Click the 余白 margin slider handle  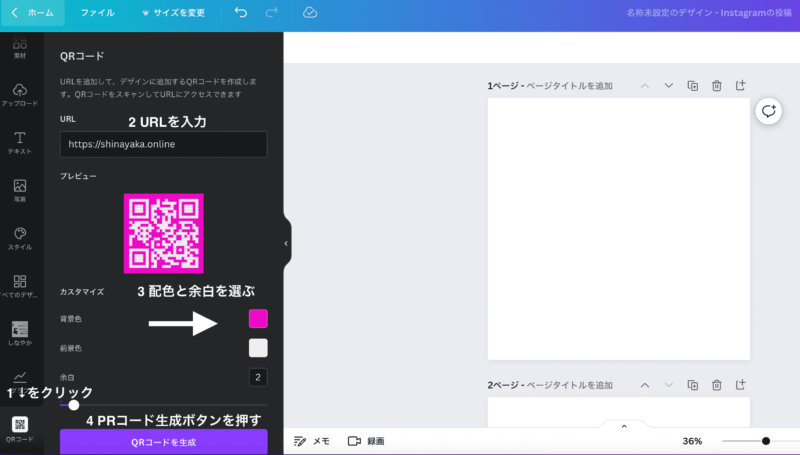tap(74, 405)
